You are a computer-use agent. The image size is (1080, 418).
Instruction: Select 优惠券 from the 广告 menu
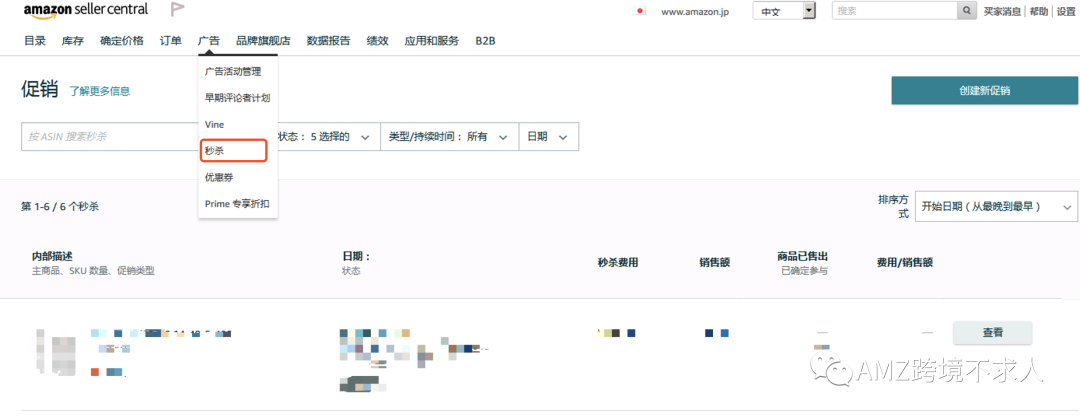219,177
